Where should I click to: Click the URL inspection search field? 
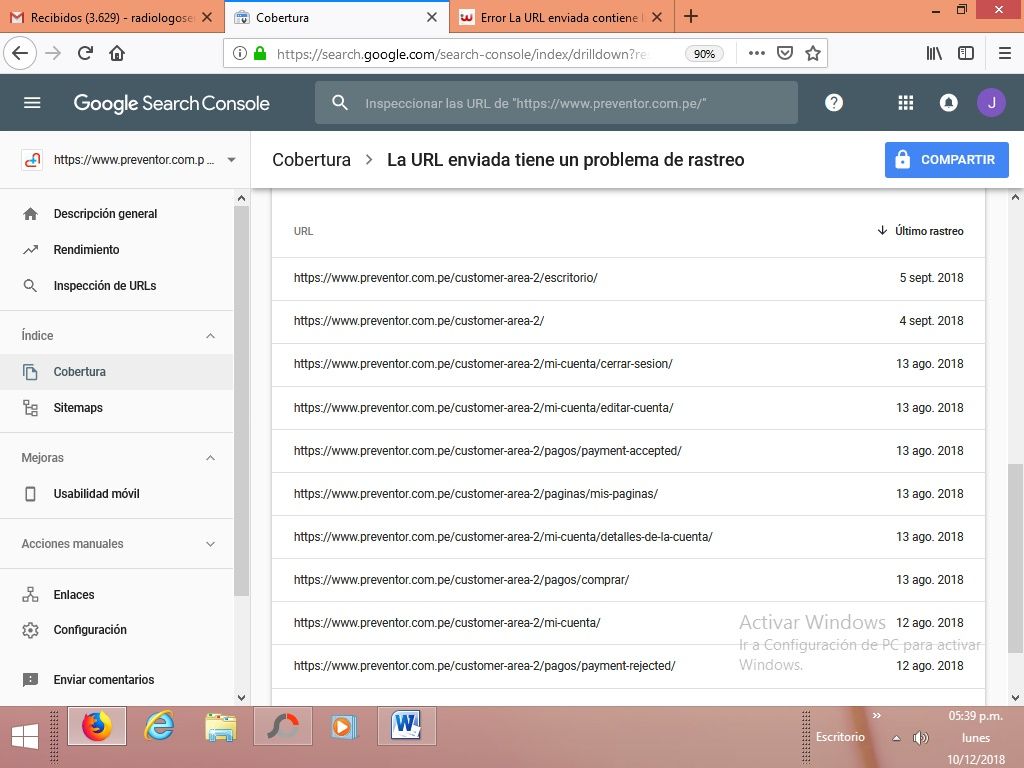tap(556, 103)
